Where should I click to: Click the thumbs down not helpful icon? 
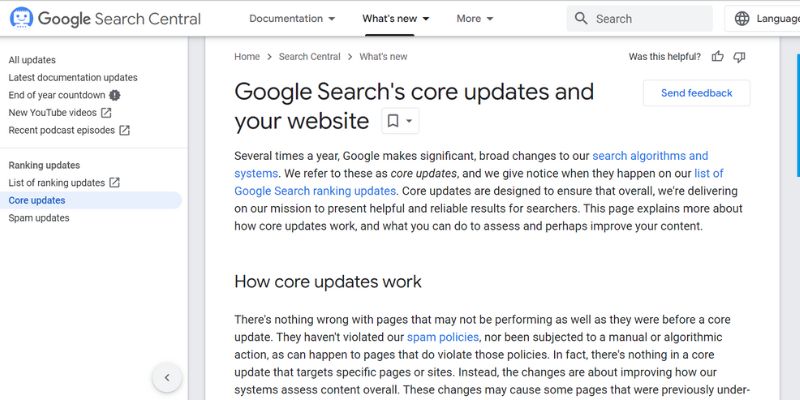point(739,57)
